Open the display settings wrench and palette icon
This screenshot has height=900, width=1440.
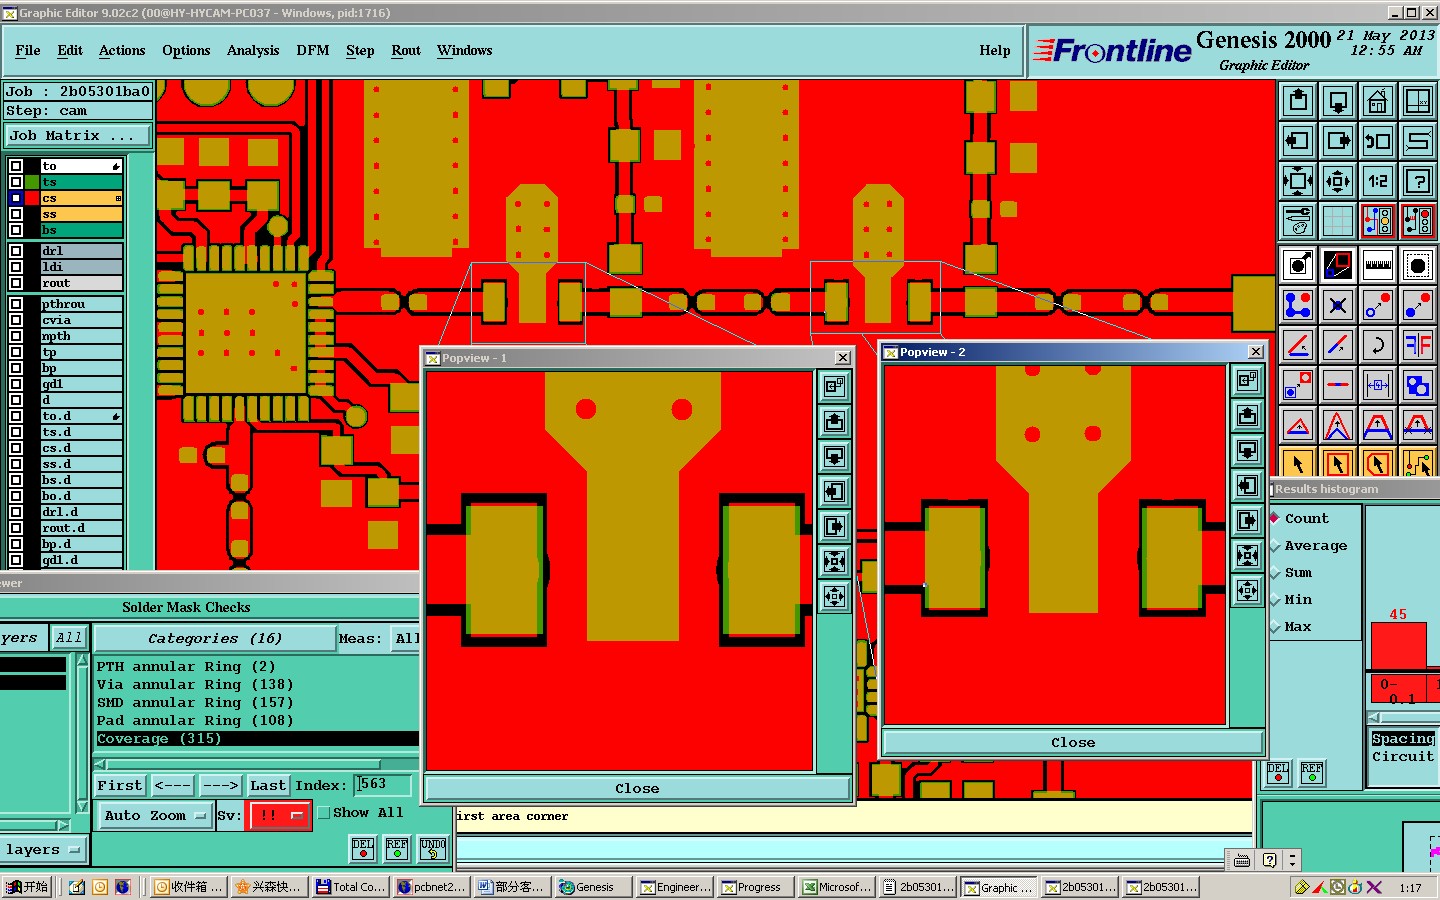click(x=1298, y=221)
